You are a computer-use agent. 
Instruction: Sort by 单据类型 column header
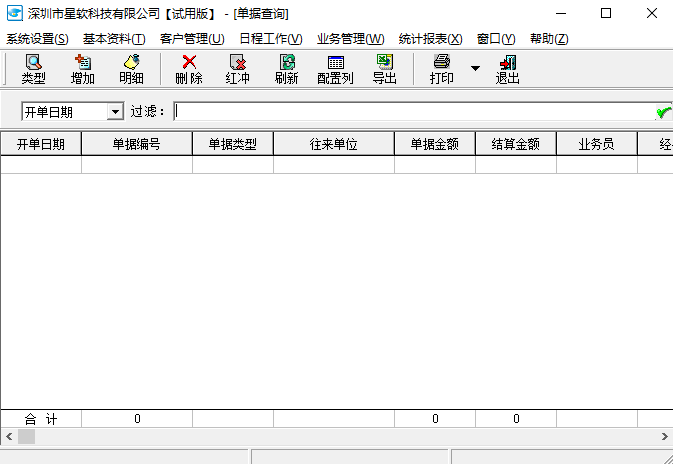[233, 144]
